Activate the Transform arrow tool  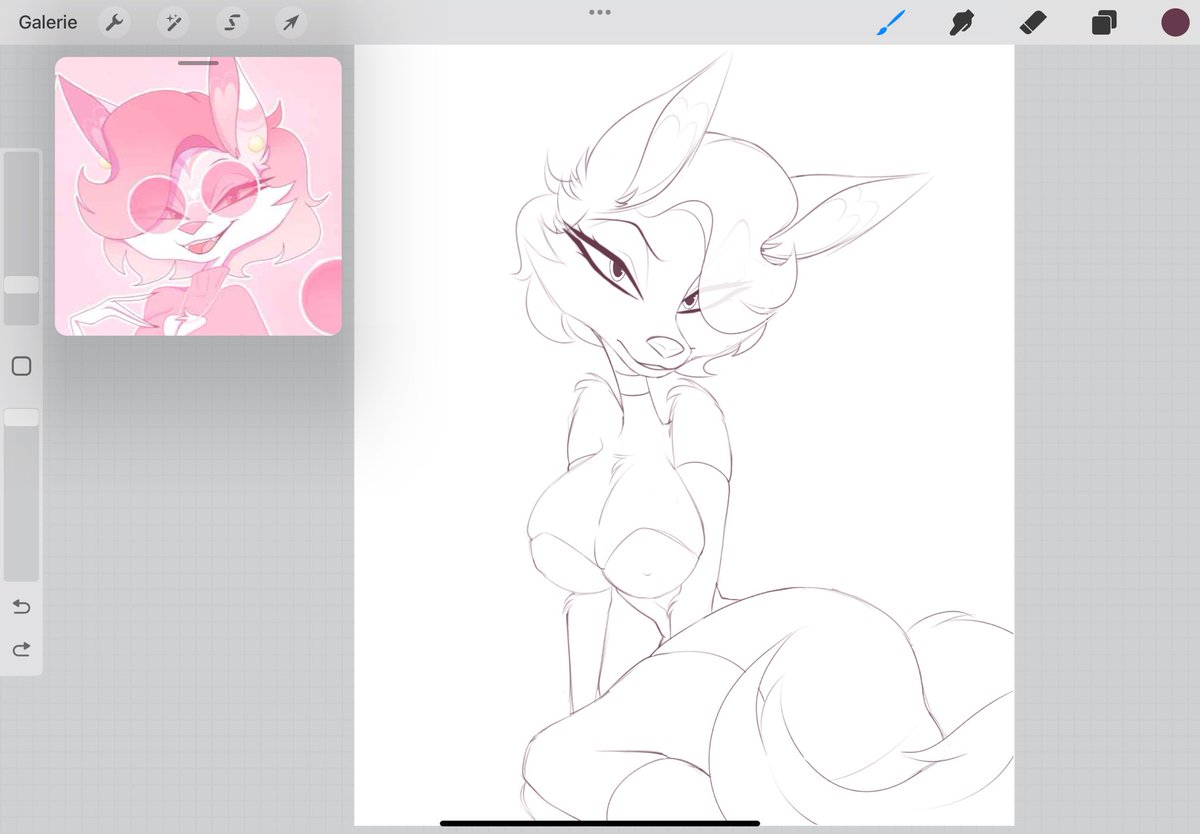coord(290,22)
